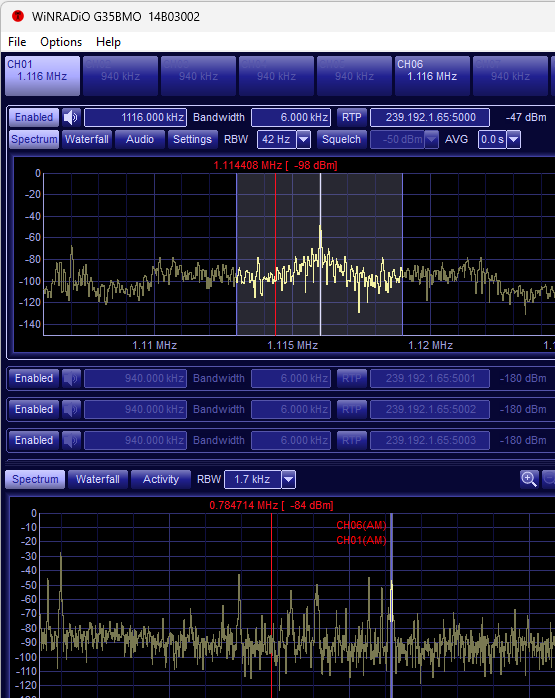Click the WiNRADiO red app icon
Viewport: 555px width, 698px height.
(x=18, y=16)
